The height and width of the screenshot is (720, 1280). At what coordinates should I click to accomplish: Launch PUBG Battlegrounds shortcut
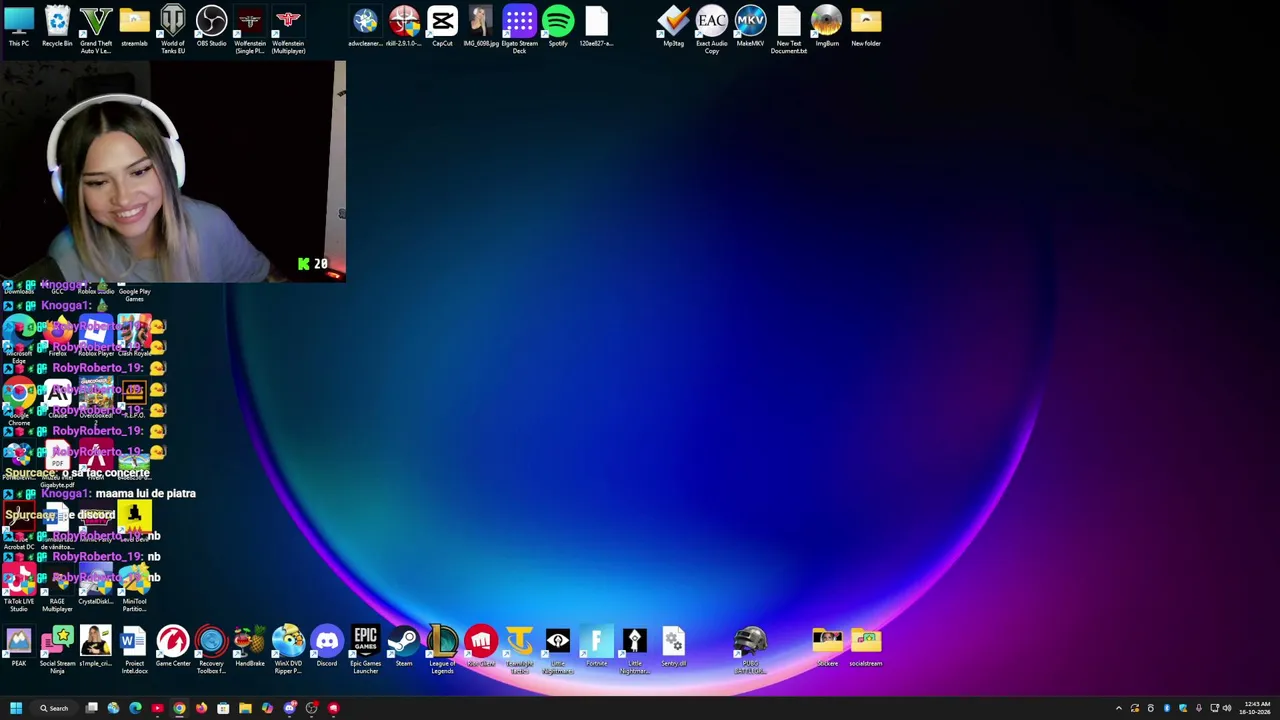750,649
